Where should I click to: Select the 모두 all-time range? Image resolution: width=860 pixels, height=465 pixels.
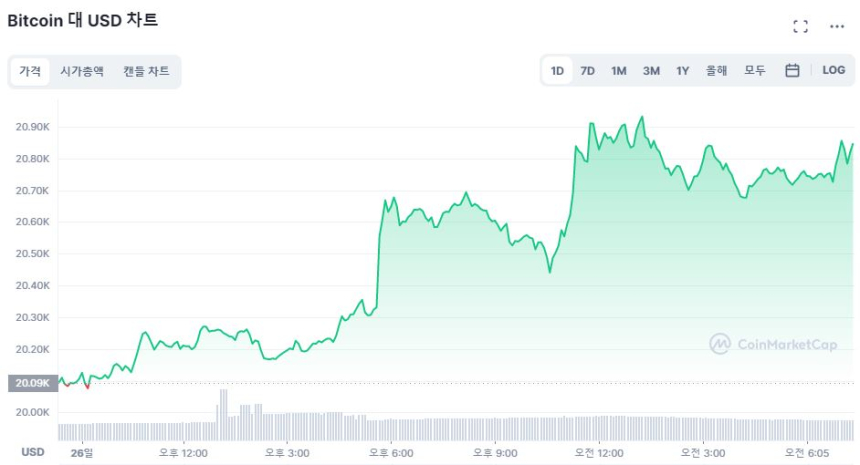754,71
